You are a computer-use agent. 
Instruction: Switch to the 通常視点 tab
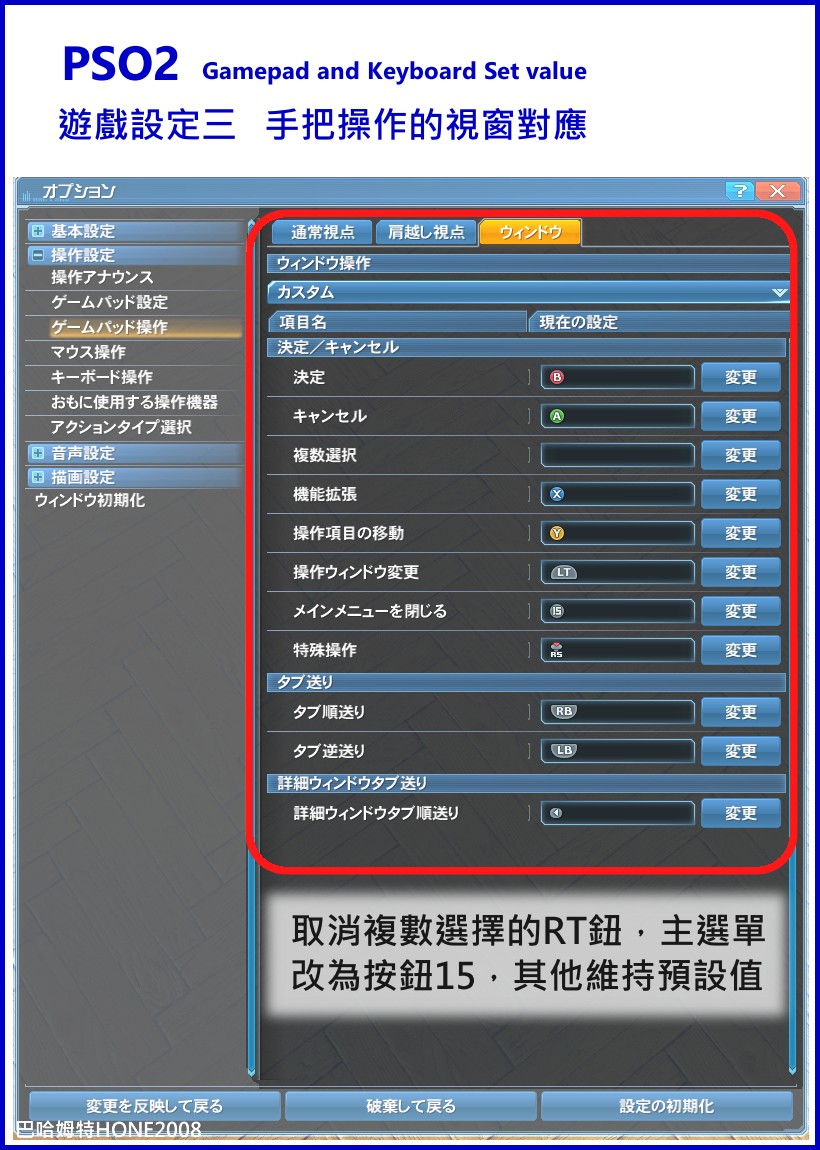click(322, 232)
